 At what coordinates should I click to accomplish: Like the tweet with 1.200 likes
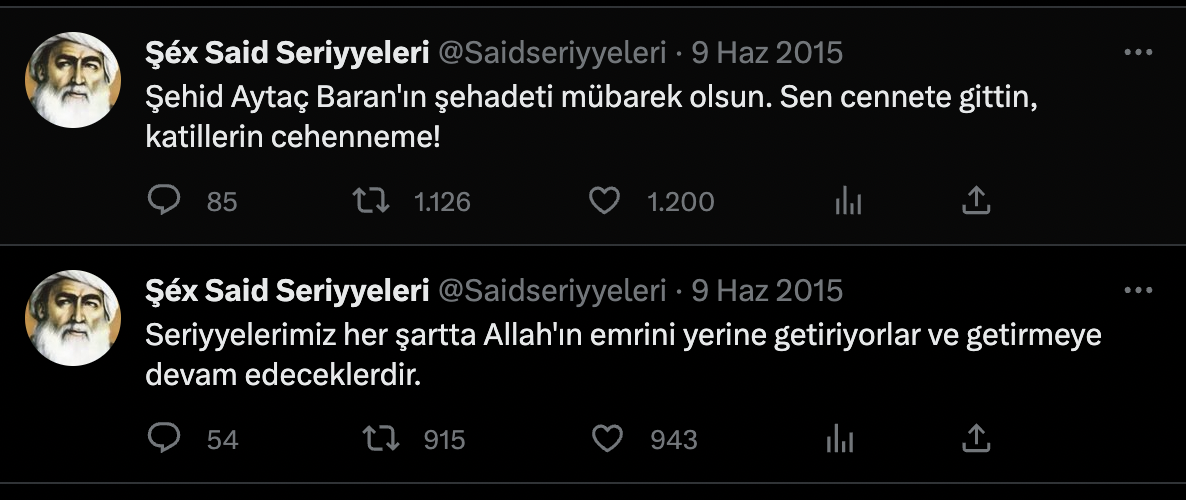[x=604, y=201]
